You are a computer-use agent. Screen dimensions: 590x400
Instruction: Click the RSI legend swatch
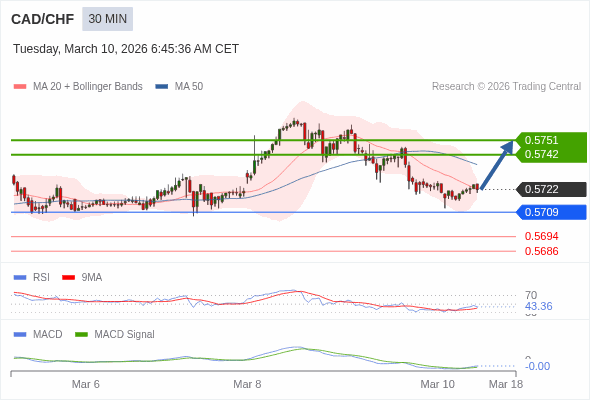click(20, 278)
